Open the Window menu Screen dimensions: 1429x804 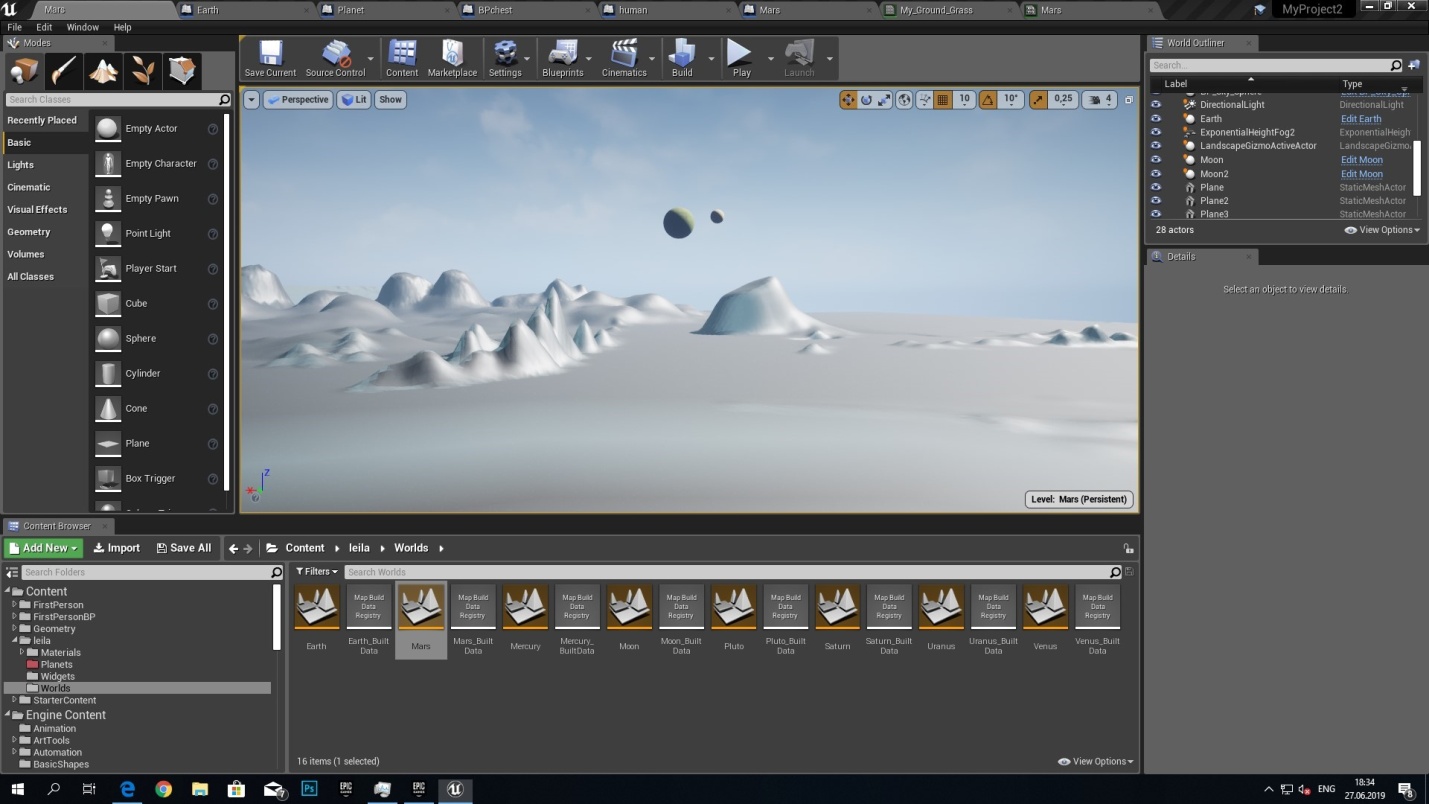[x=83, y=27]
